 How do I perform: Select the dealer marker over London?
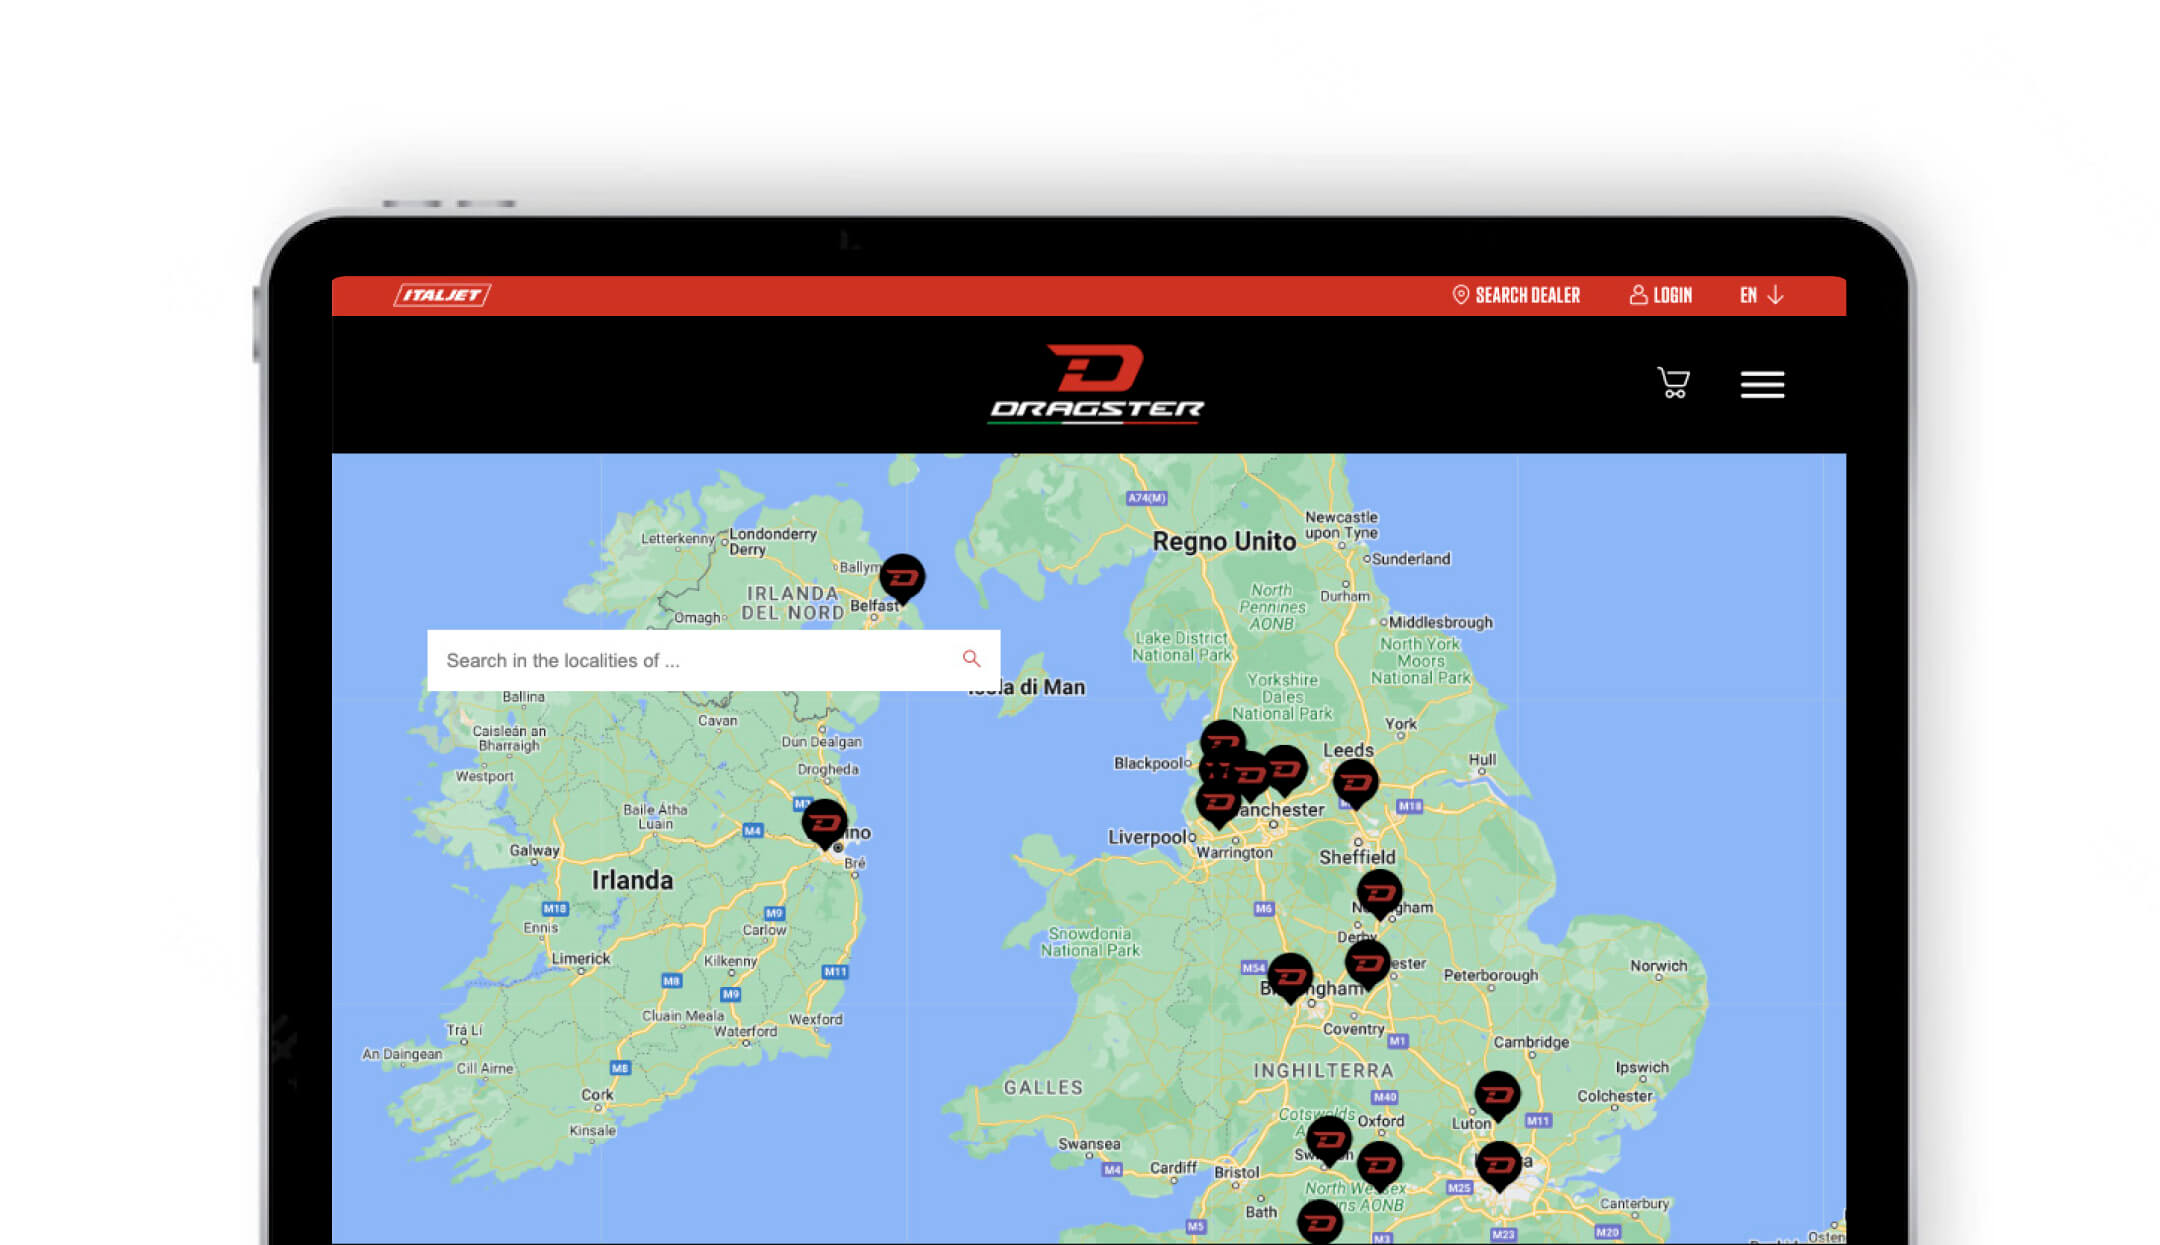pos(1499,1166)
